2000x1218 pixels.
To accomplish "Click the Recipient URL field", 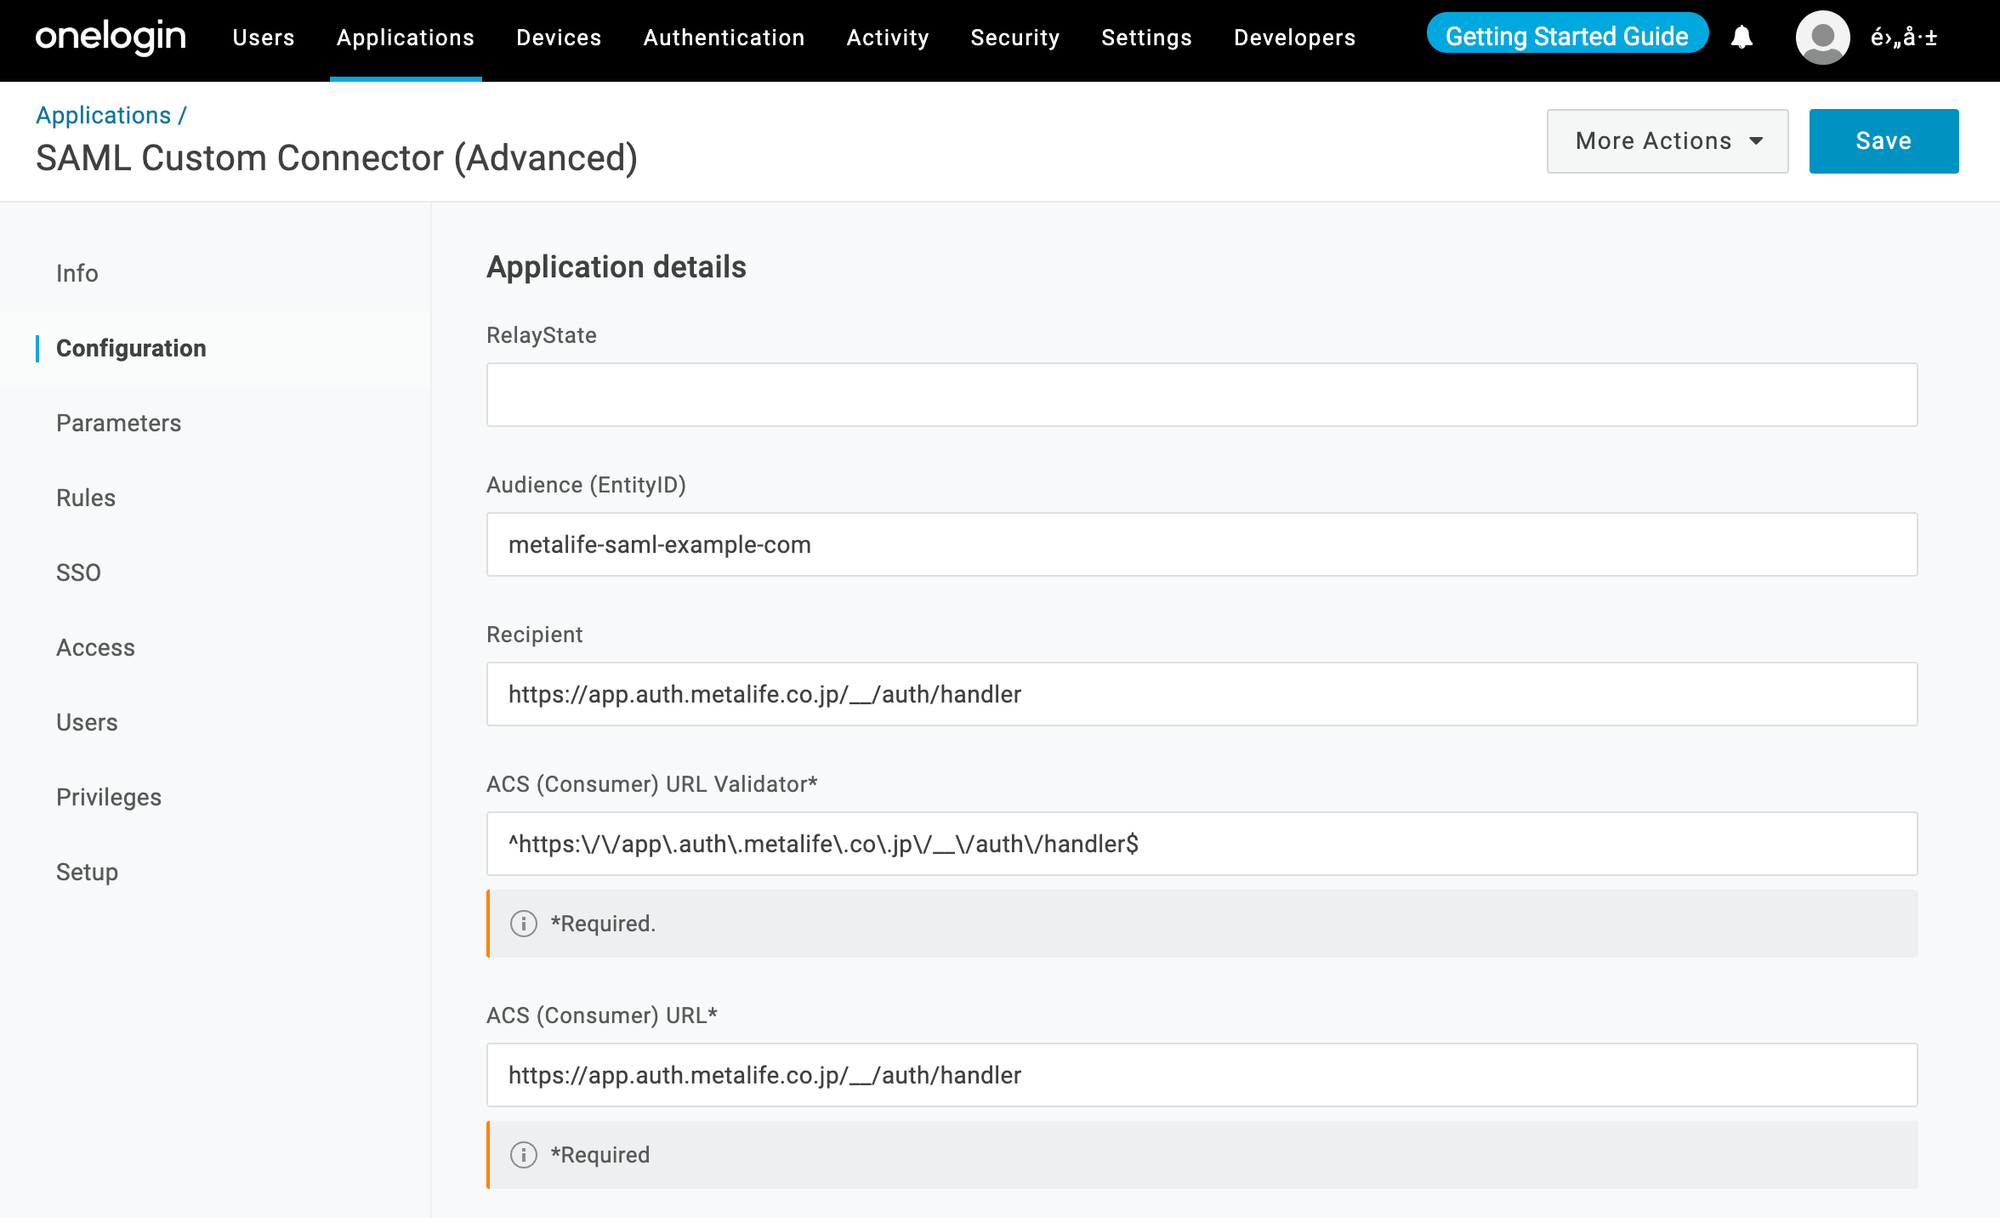I will coord(1202,694).
